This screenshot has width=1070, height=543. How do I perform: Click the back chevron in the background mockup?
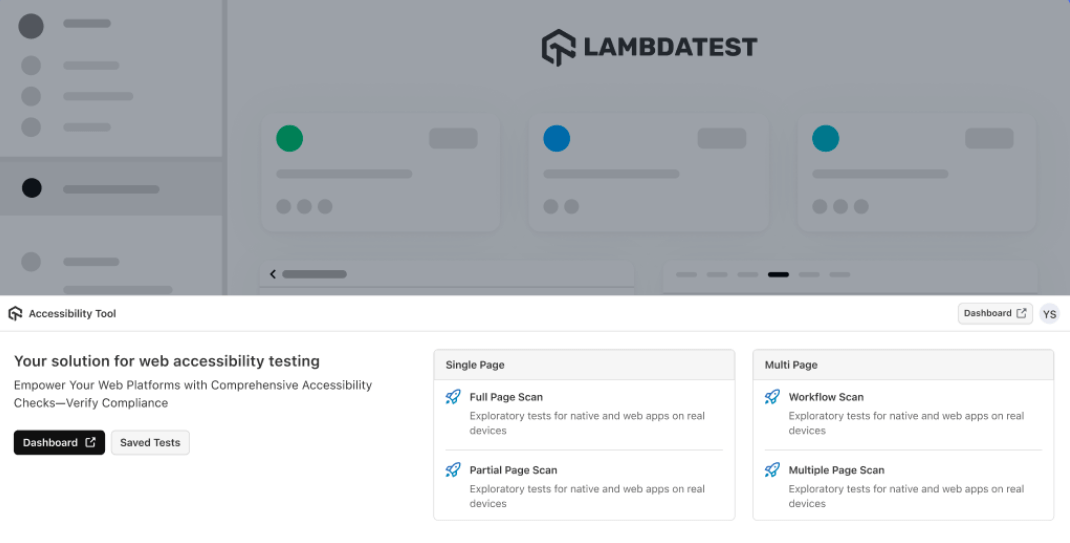pos(273,274)
